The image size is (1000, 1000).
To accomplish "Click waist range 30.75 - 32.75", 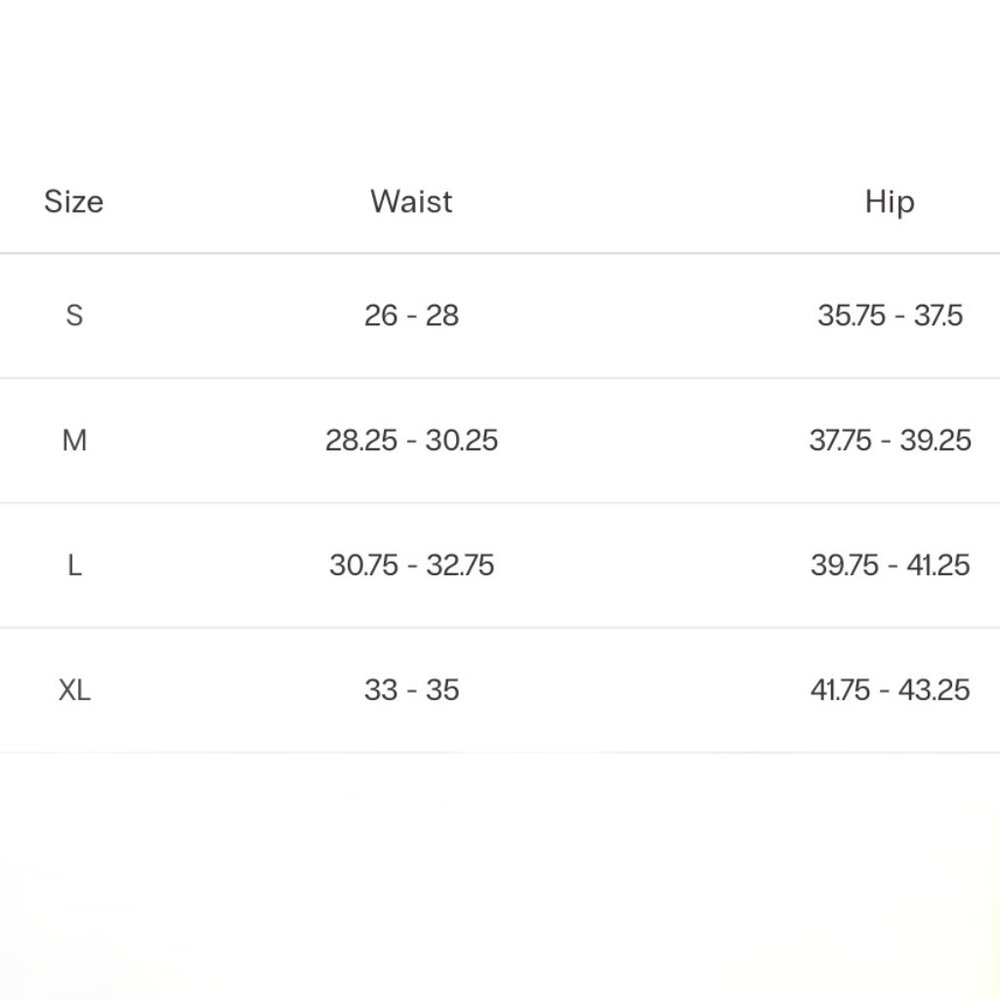I will pyautogui.click(x=411, y=565).
